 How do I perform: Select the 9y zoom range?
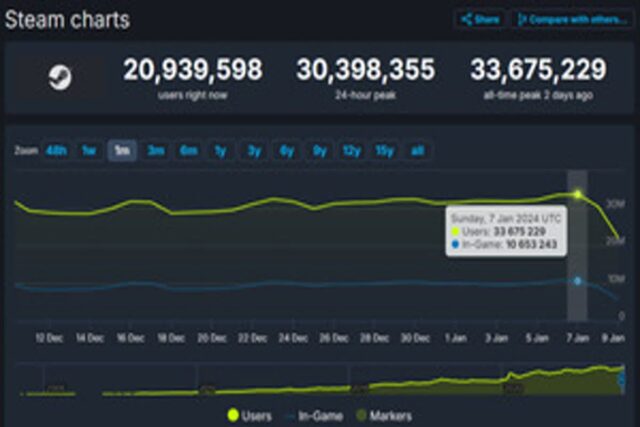[x=320, y=151]
